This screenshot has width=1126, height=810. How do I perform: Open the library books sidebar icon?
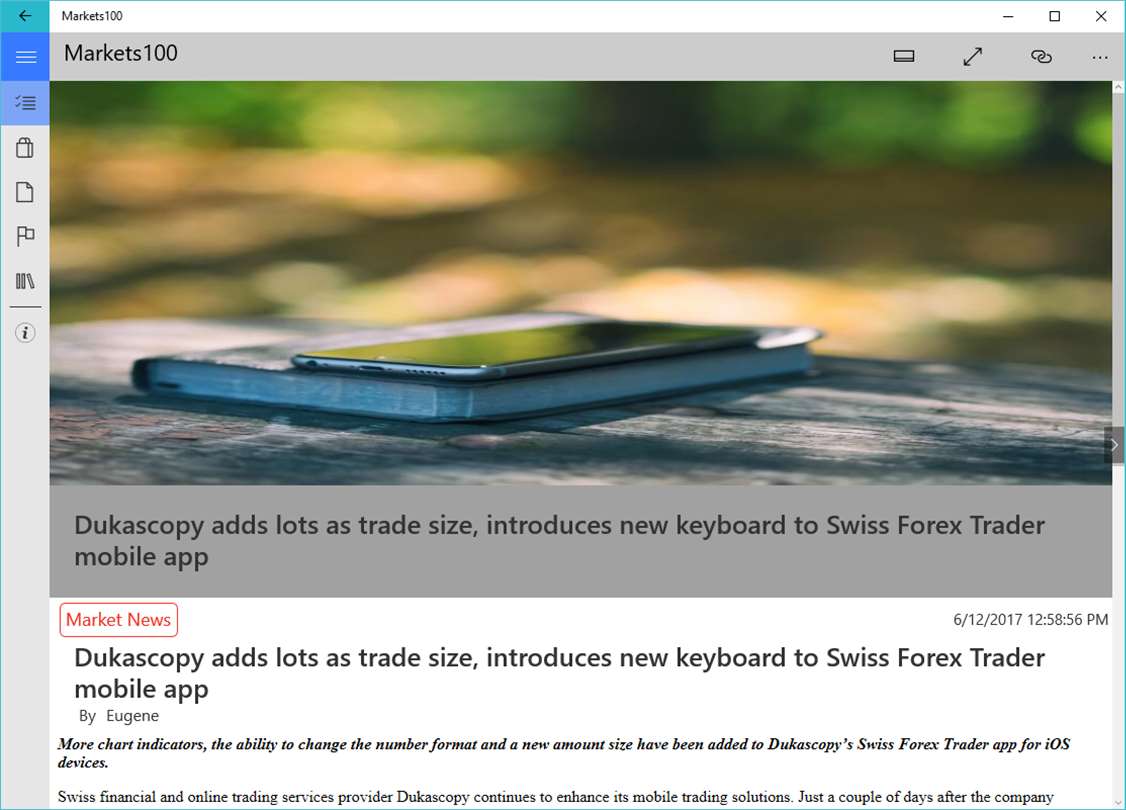click(x=25, y=281)
